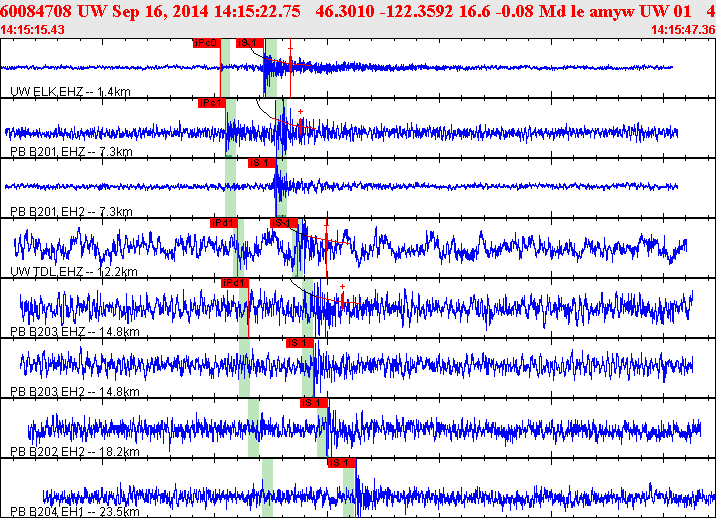The image size is (716, 518).
Task: Select the iS 1 pick flag on TDL trace
Action: [x=283, y=223]
